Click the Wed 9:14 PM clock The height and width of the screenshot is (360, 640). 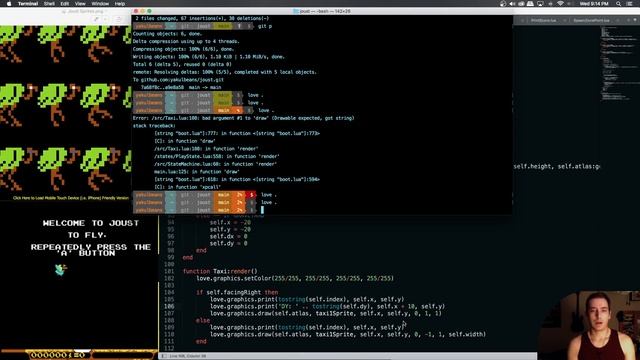(x=594, y=4)
